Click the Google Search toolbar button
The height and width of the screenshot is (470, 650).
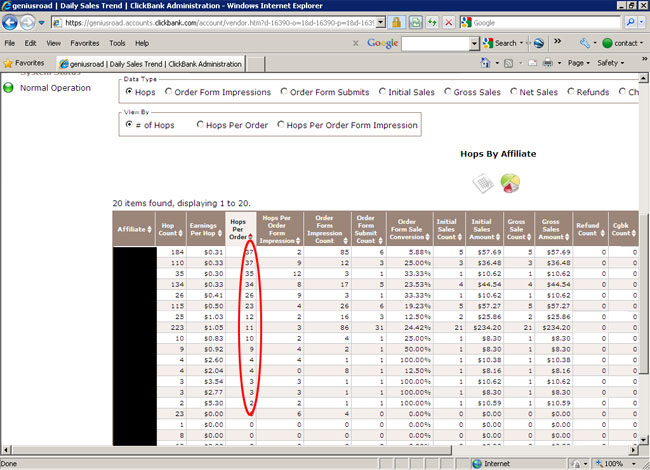(500, 43)
